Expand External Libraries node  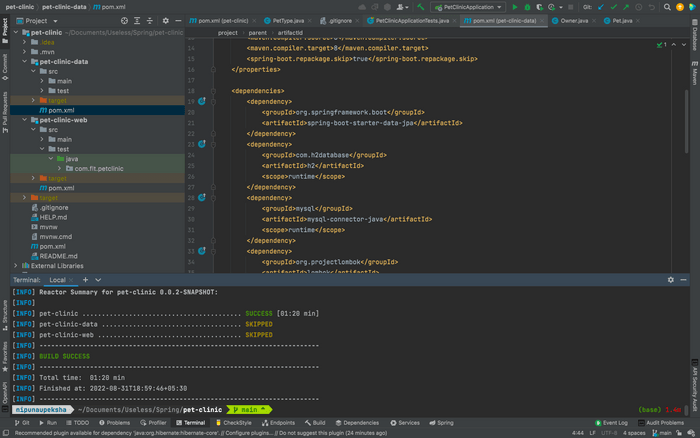(x=16, y=266)
